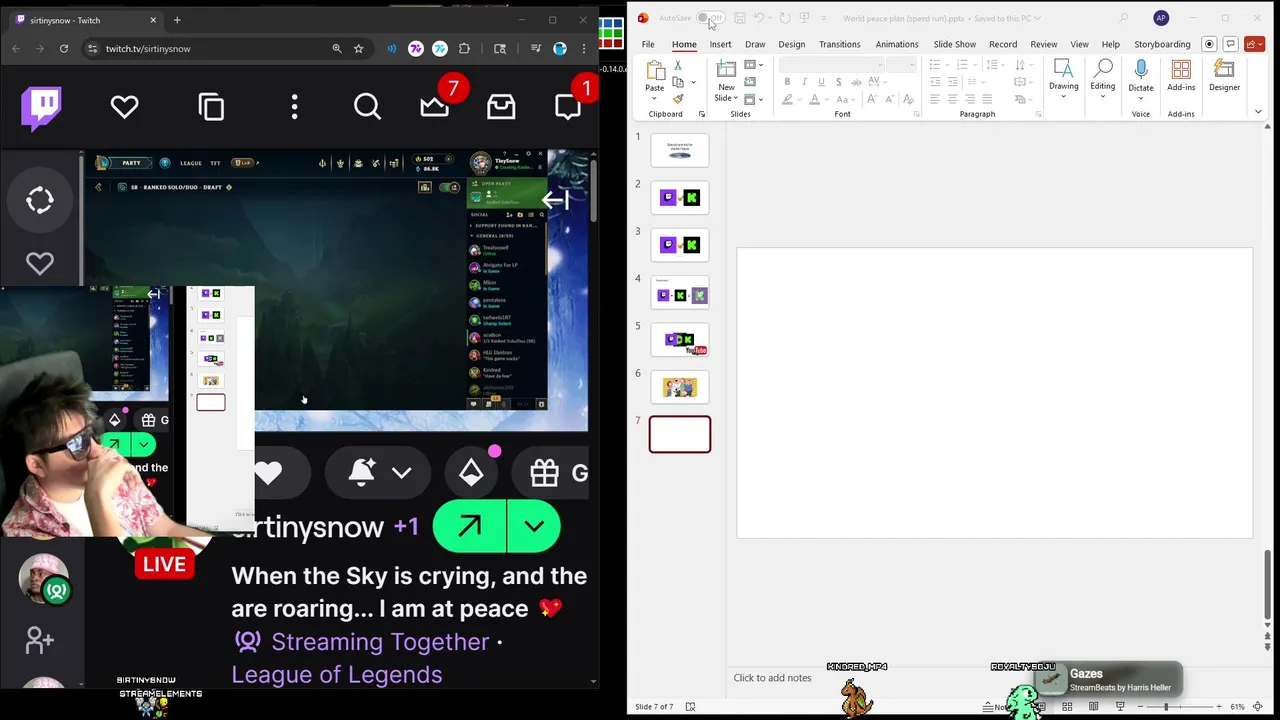Open Twitch three-dot more menu

point(294,107)
